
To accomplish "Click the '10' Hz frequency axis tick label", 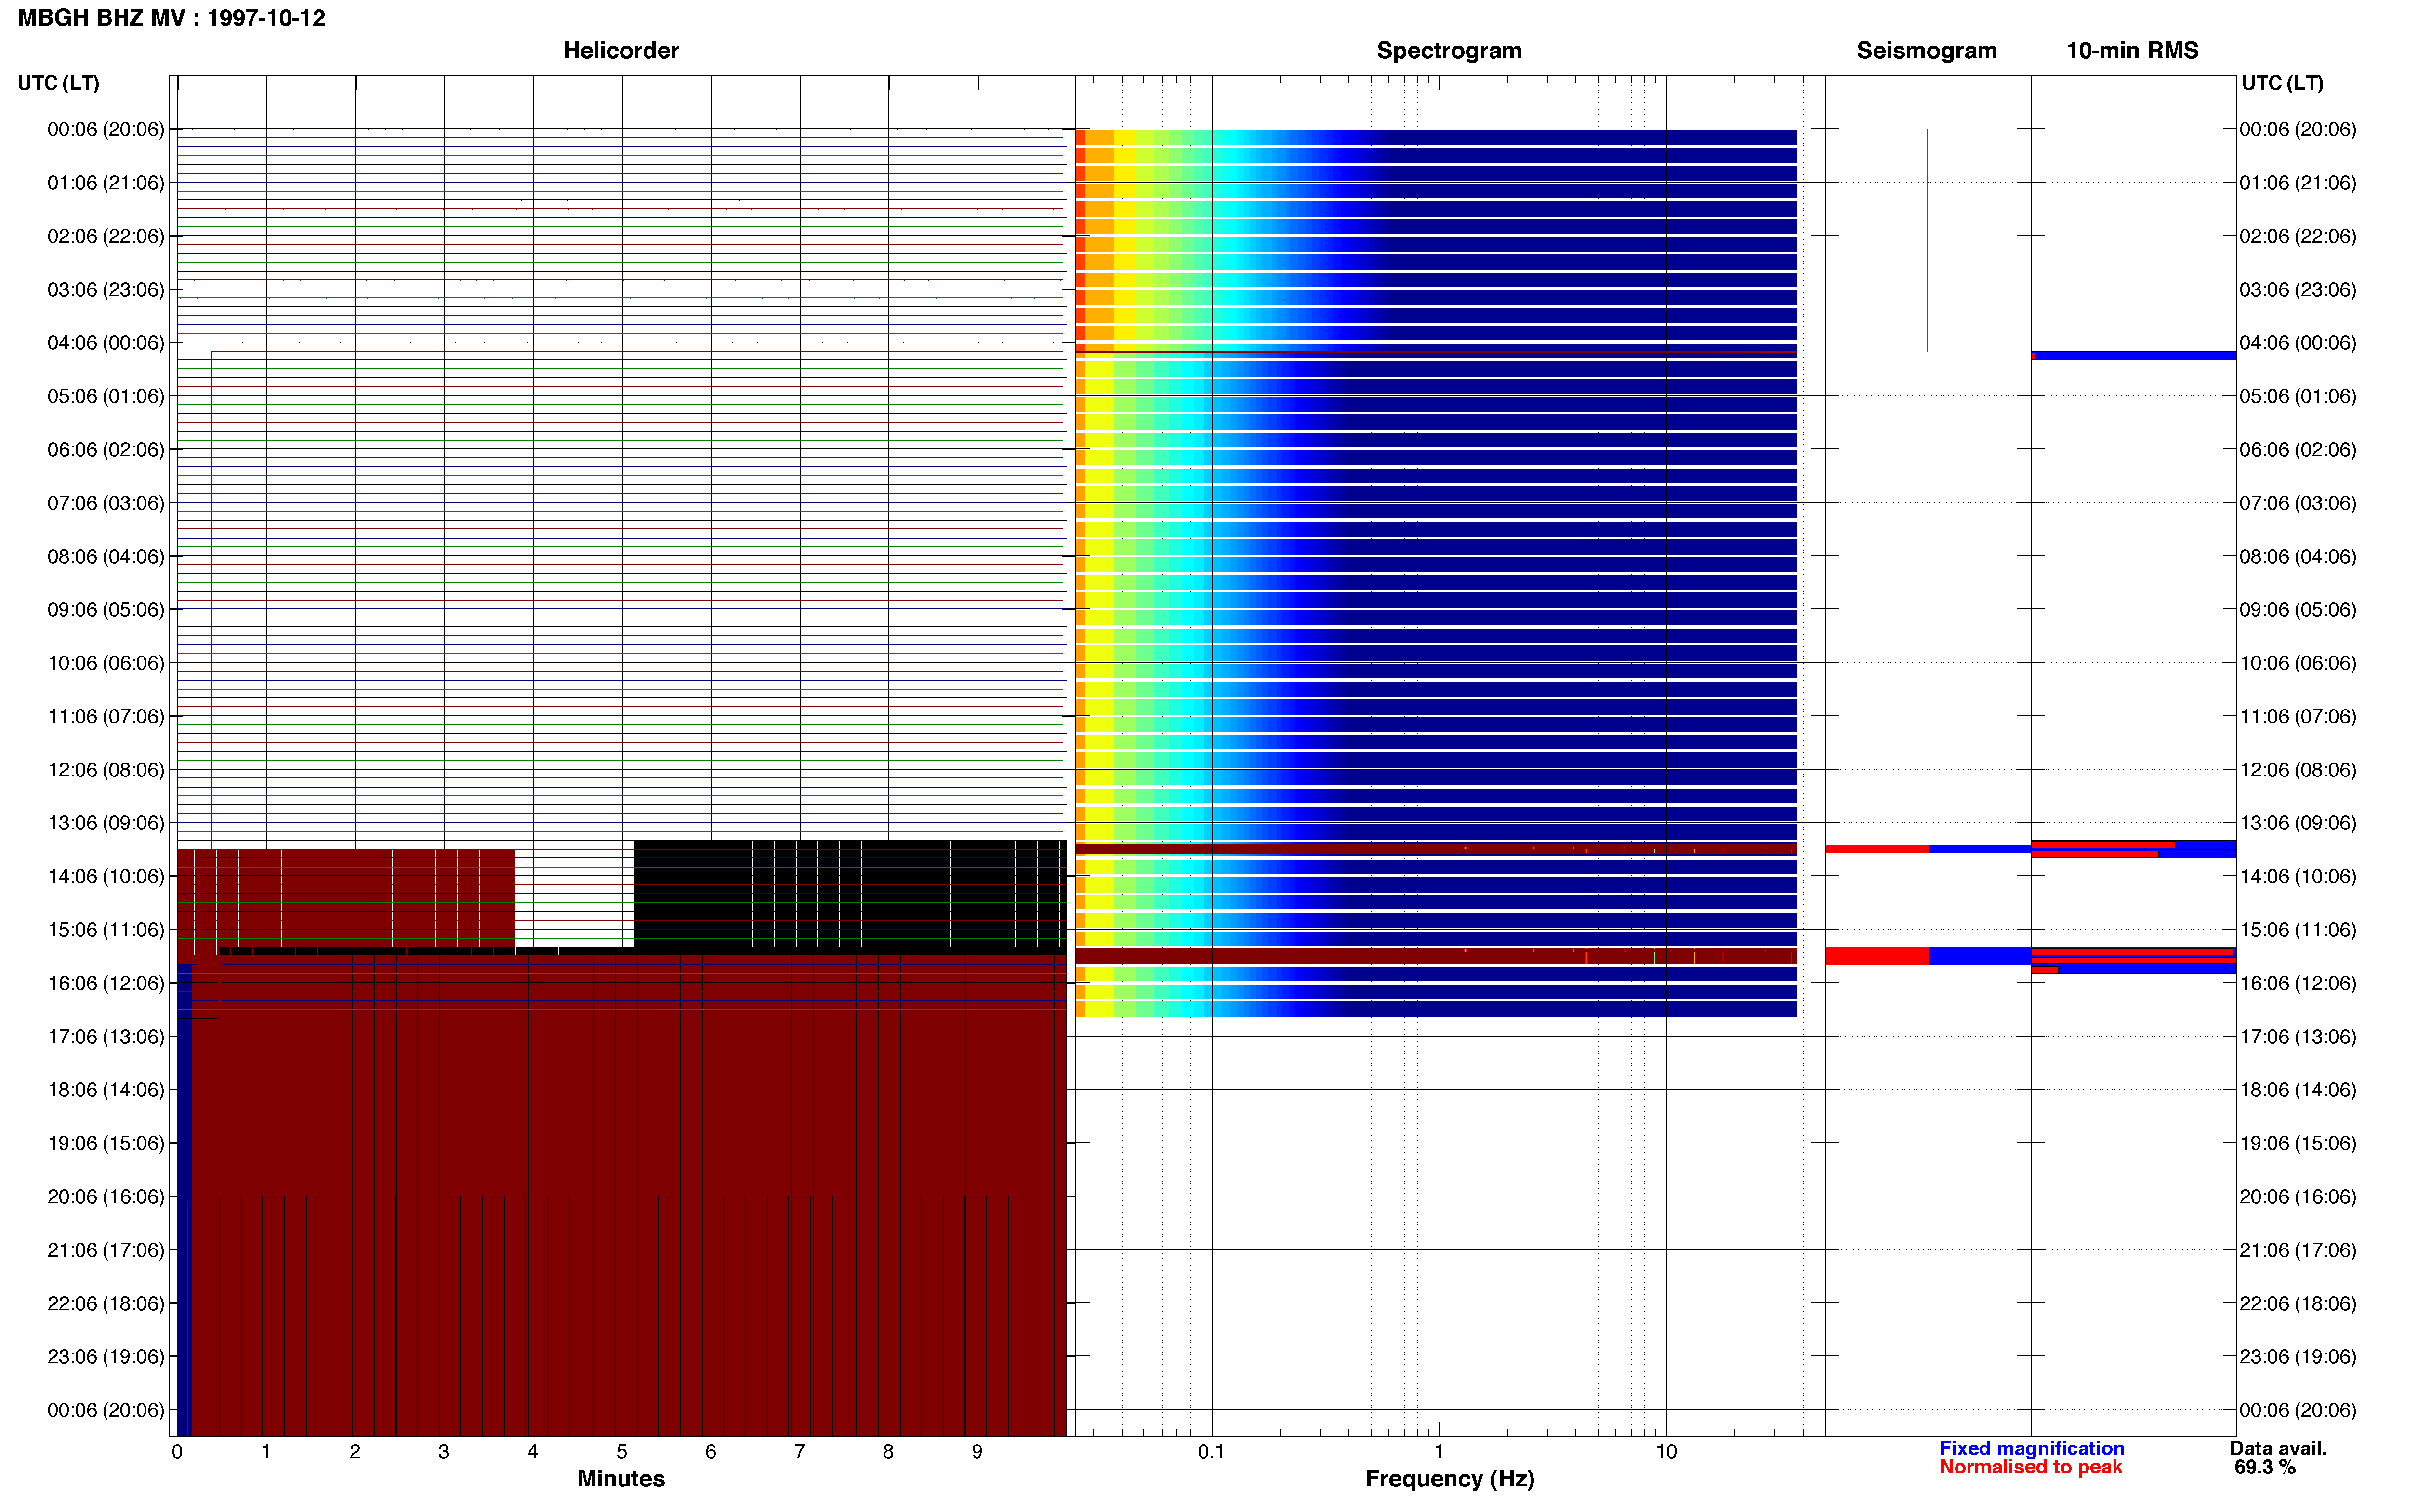I will [1666, 1451].
